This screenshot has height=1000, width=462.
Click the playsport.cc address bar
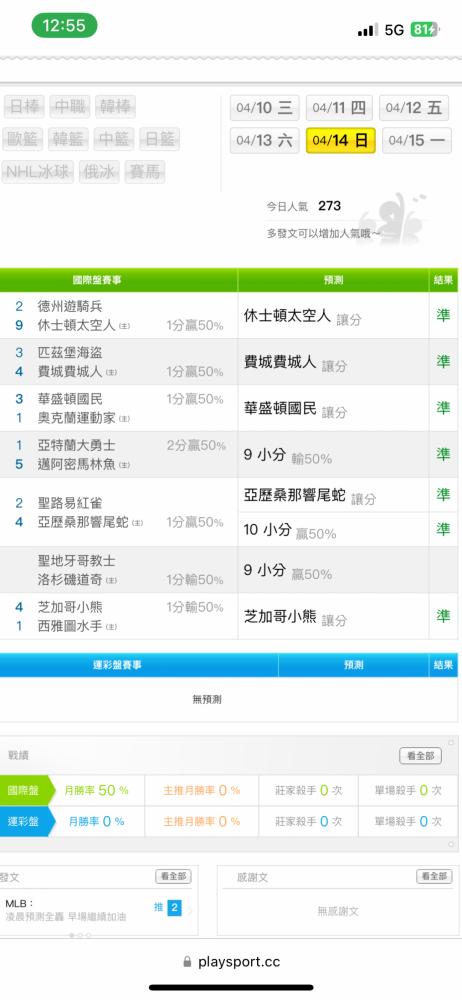231,962
